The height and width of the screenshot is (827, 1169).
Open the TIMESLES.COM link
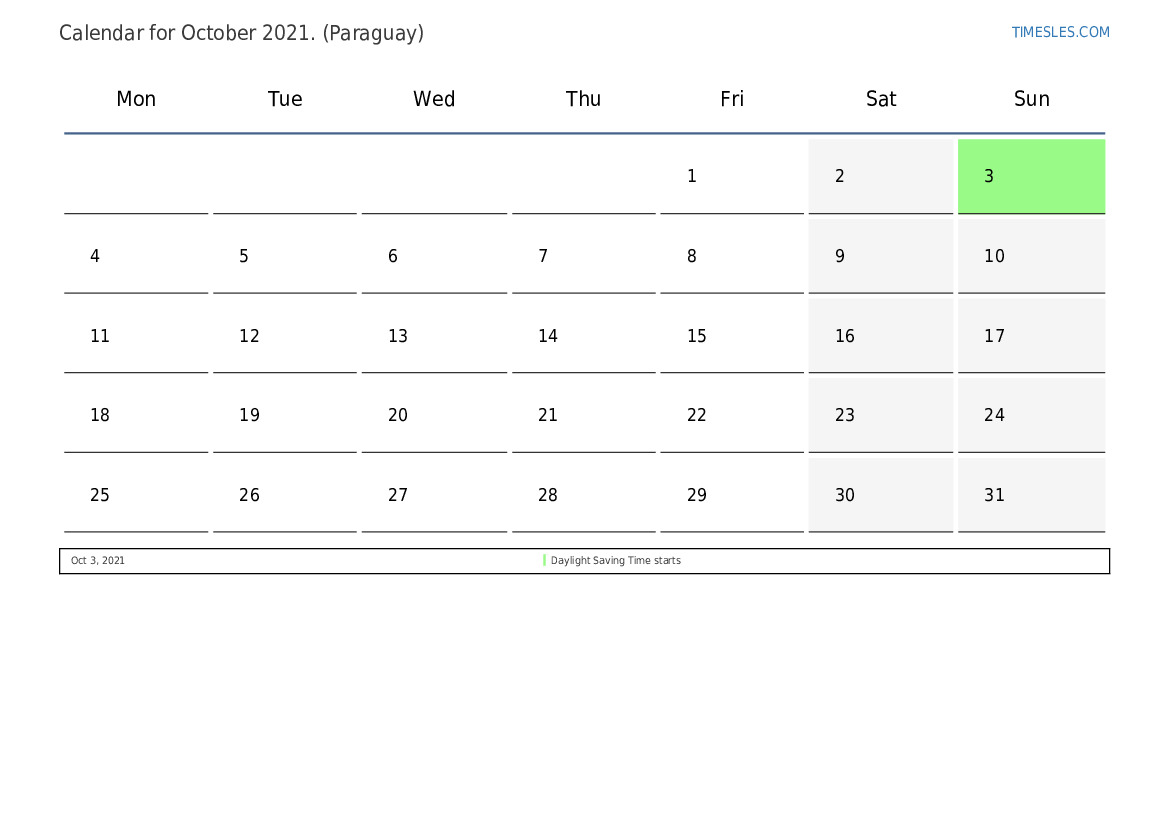click(x=1060, y=32)
